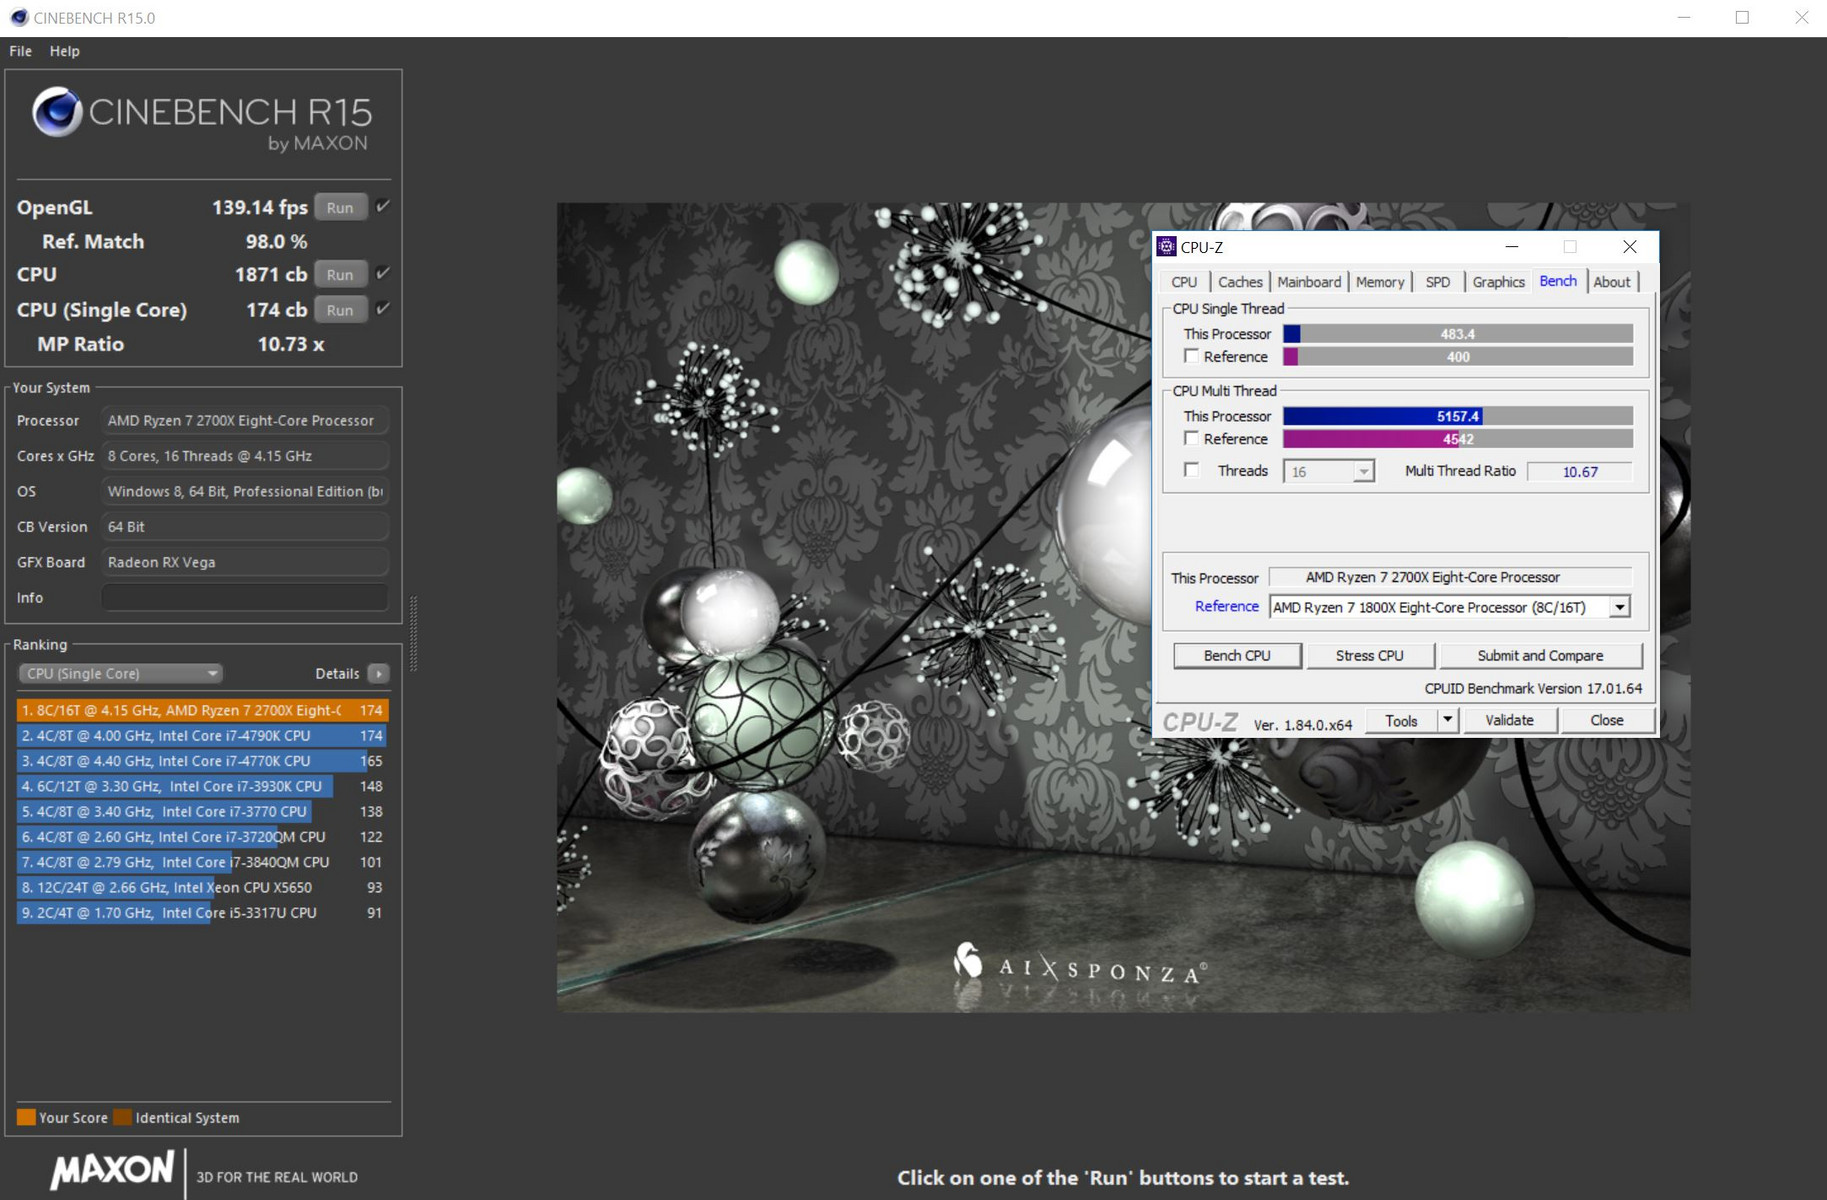Click the Close button in CPU-Z footer
1827x1200 pixels.
click(1606, 720)
